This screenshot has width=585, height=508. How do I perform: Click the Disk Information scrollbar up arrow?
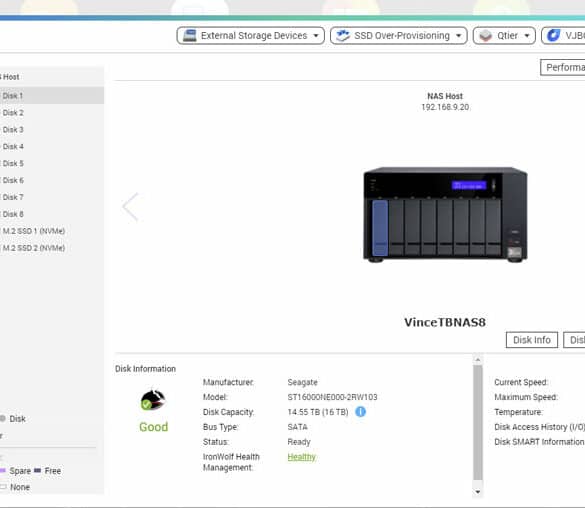pyautogui.click(x=478, y=360)
